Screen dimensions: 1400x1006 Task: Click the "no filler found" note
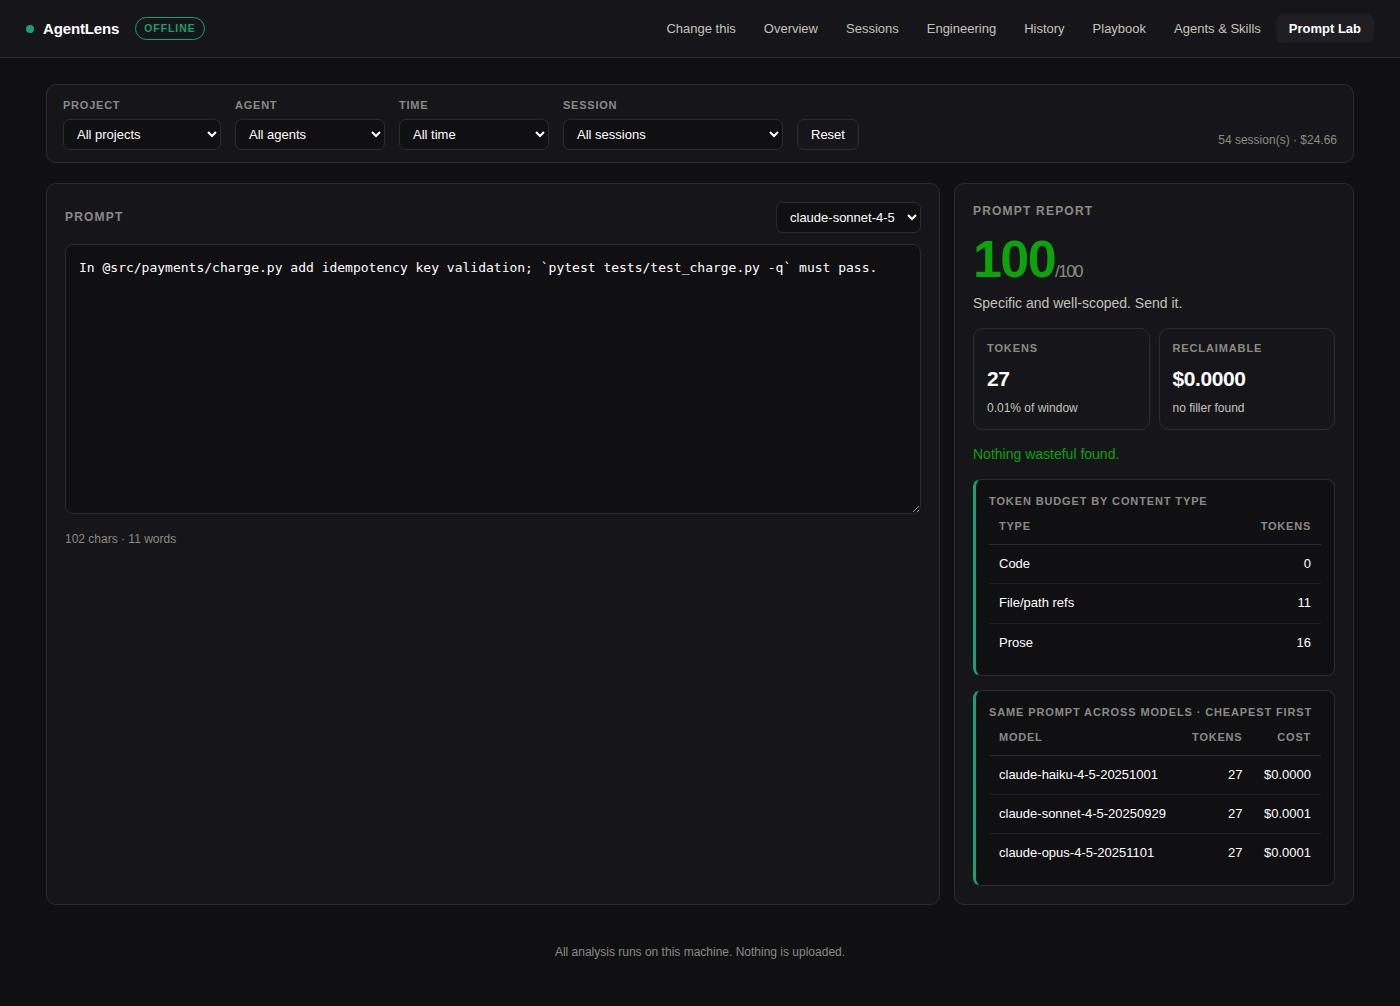click(x=1208, y=408)
